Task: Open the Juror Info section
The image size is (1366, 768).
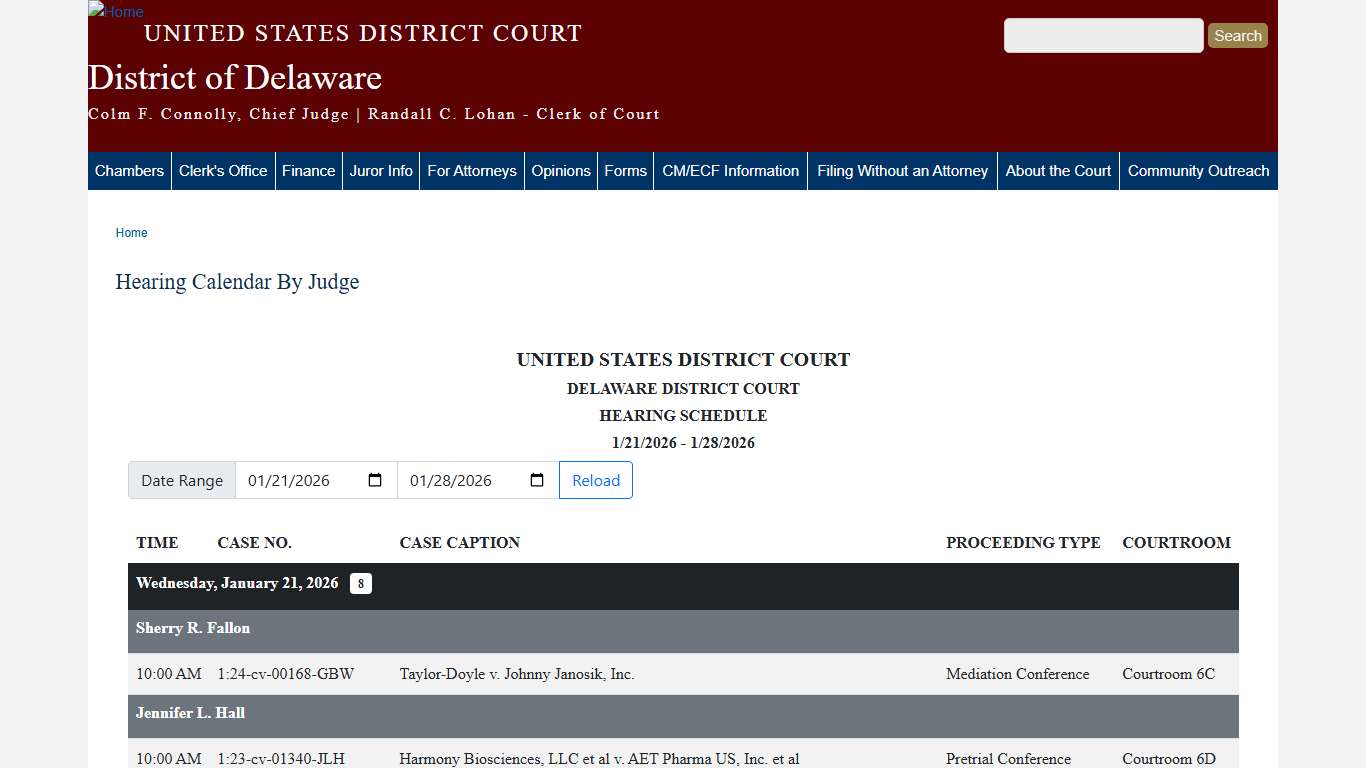Action: [x=380, y=170]
